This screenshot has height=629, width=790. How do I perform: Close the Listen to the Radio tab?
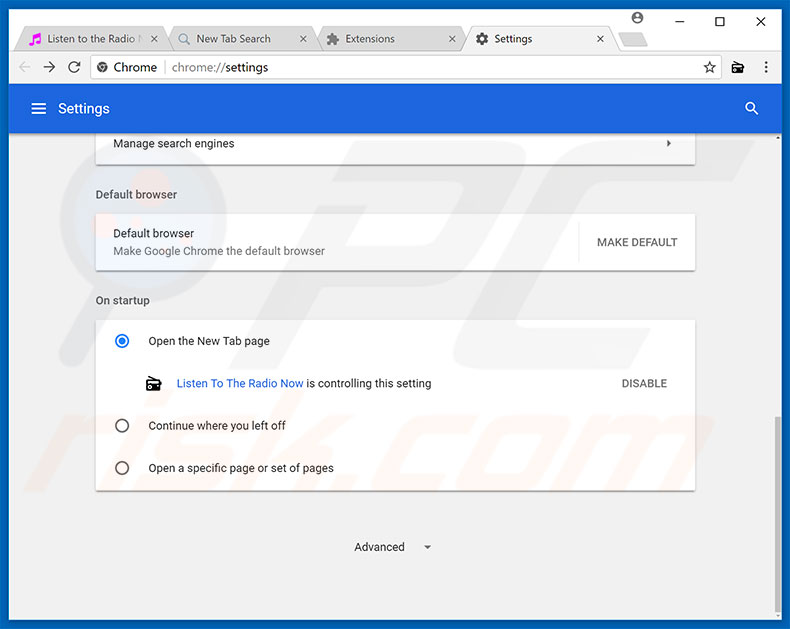[x=154, y=39]
